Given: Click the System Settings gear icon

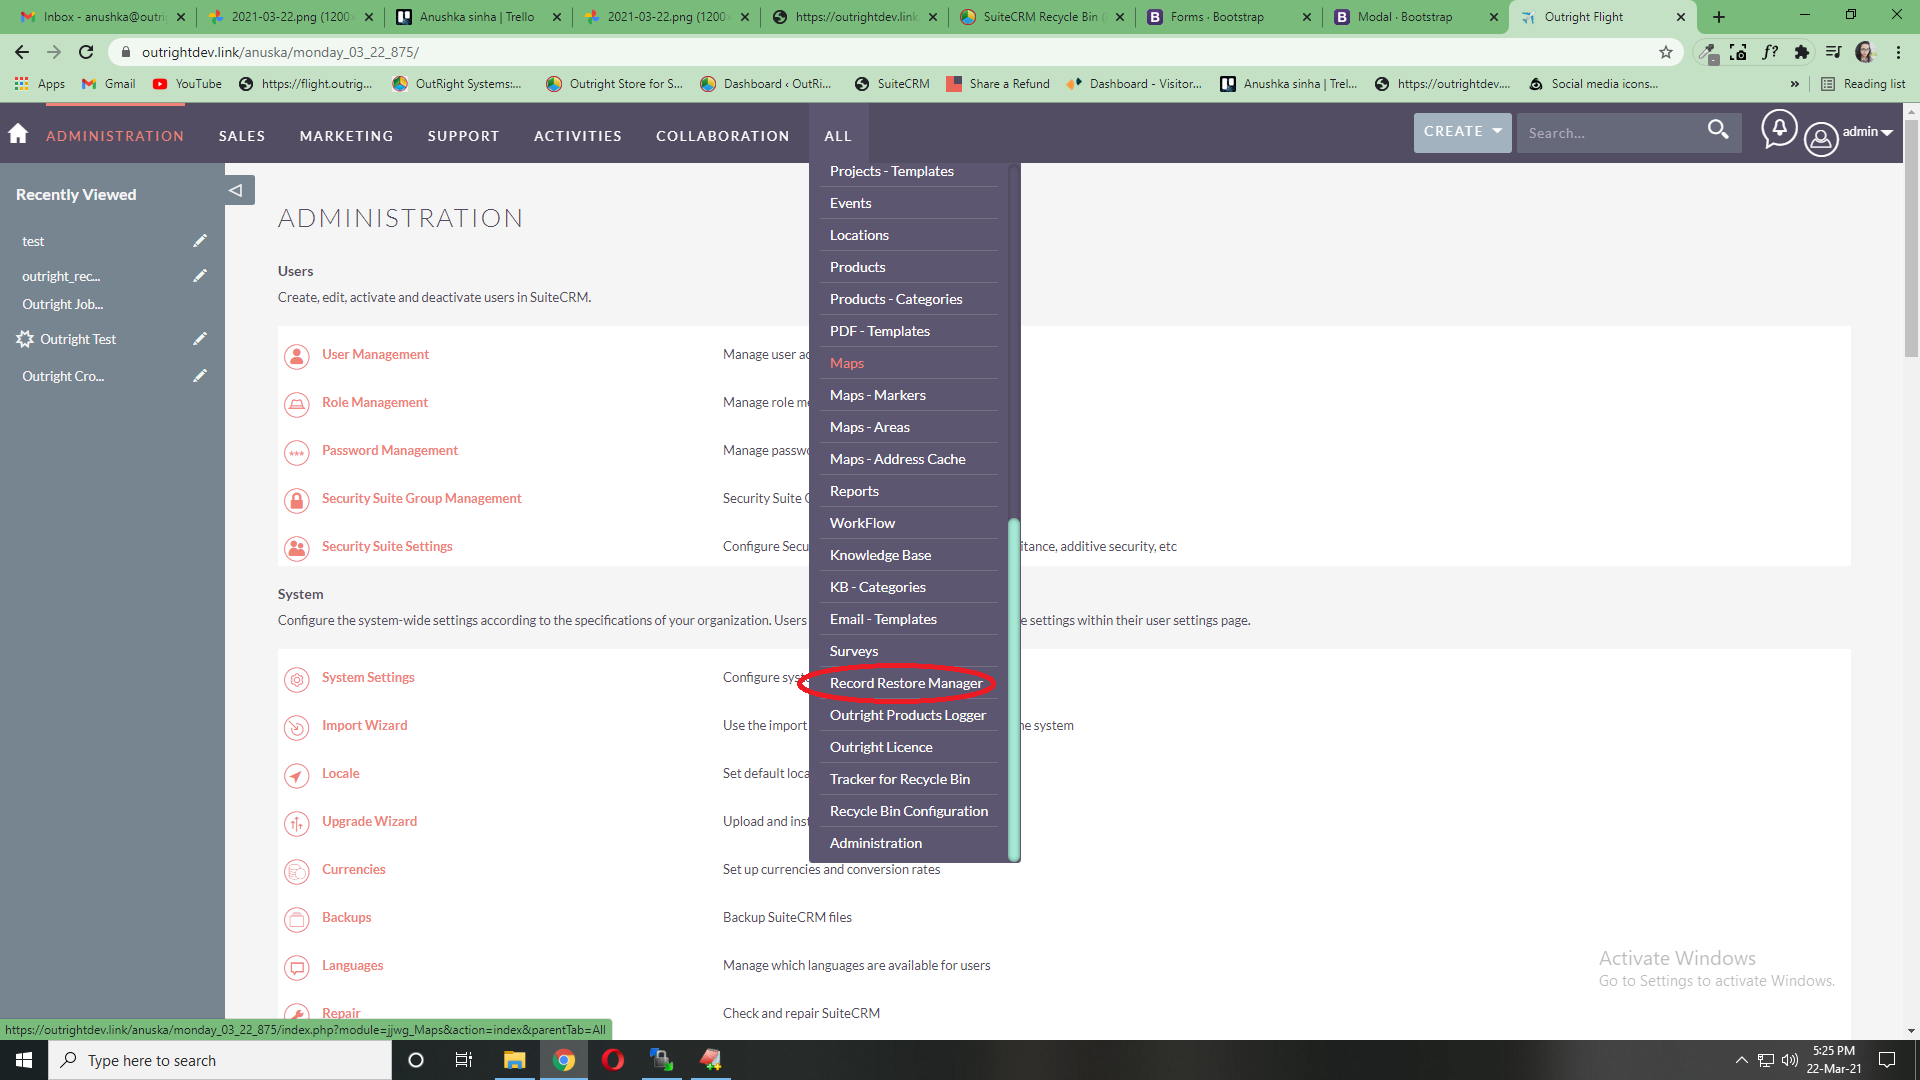Looking at the screenshot, I should click(297, 679).
